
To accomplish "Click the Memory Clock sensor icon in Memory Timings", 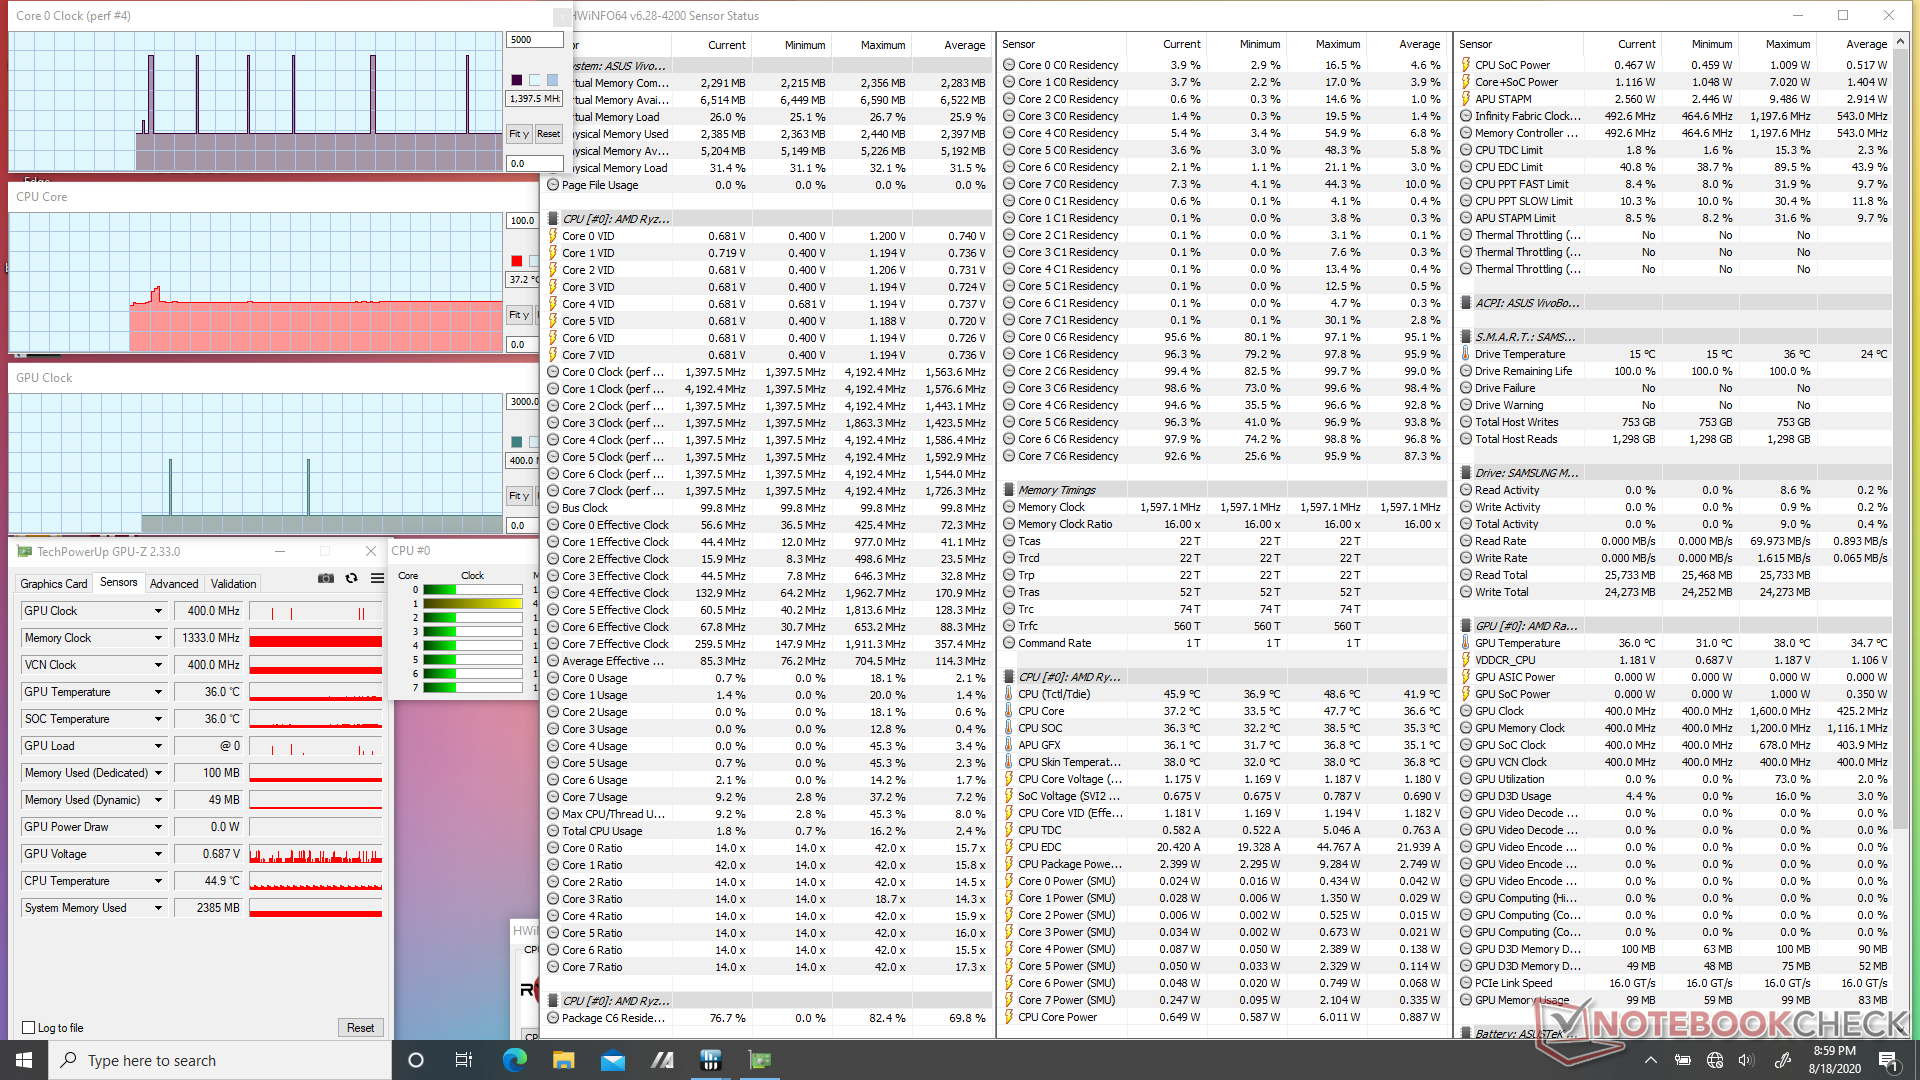I will pos(1009,507).
